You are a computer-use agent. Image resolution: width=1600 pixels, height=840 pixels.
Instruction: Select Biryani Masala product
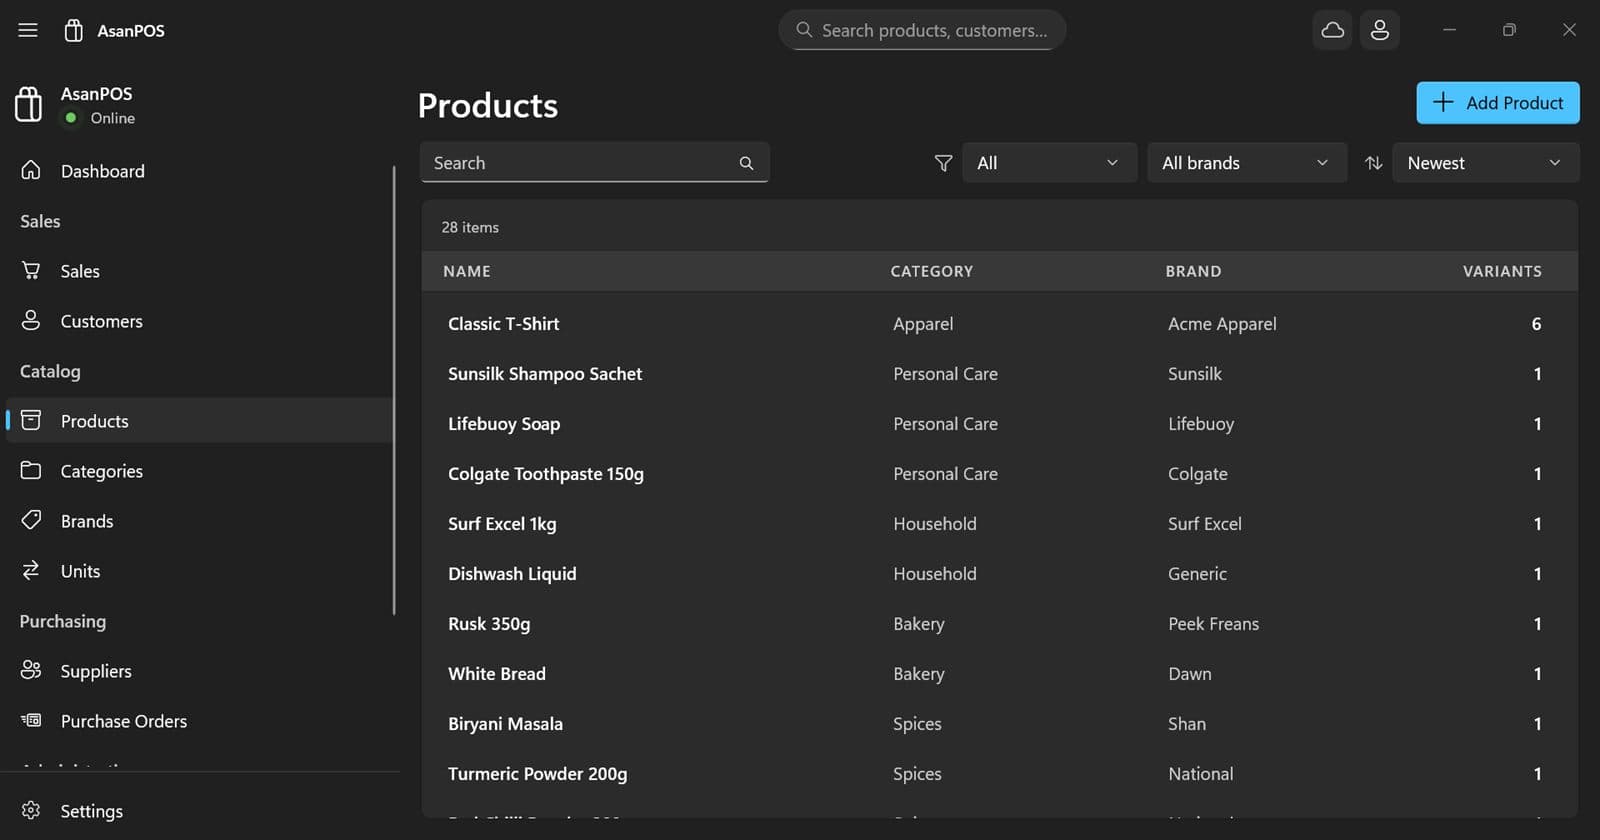(x=1000, y=724)
